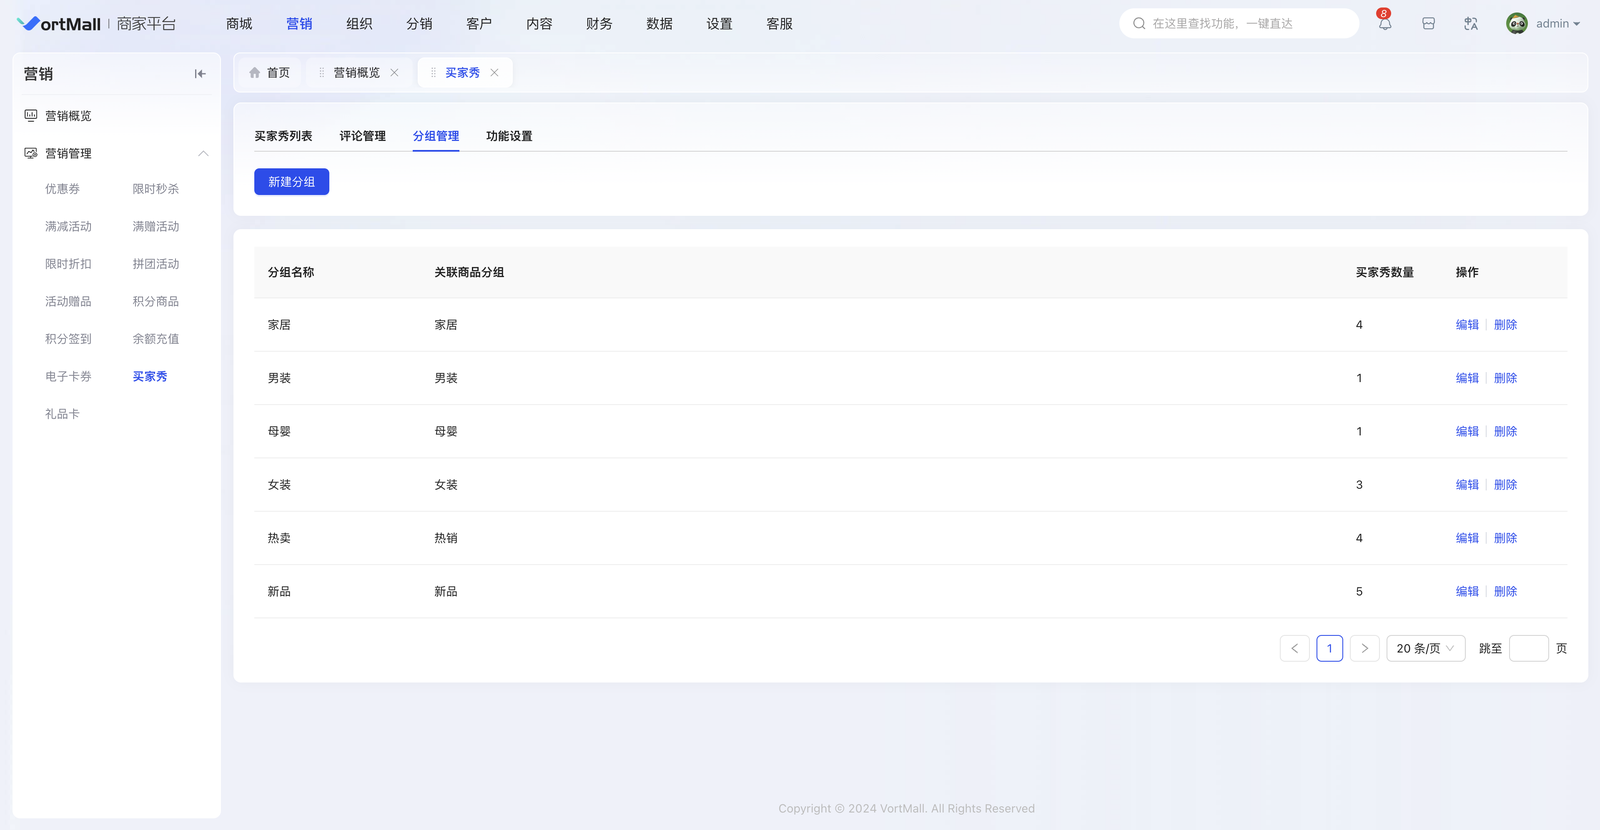Click the 新建分组 button

coord(291,182)
